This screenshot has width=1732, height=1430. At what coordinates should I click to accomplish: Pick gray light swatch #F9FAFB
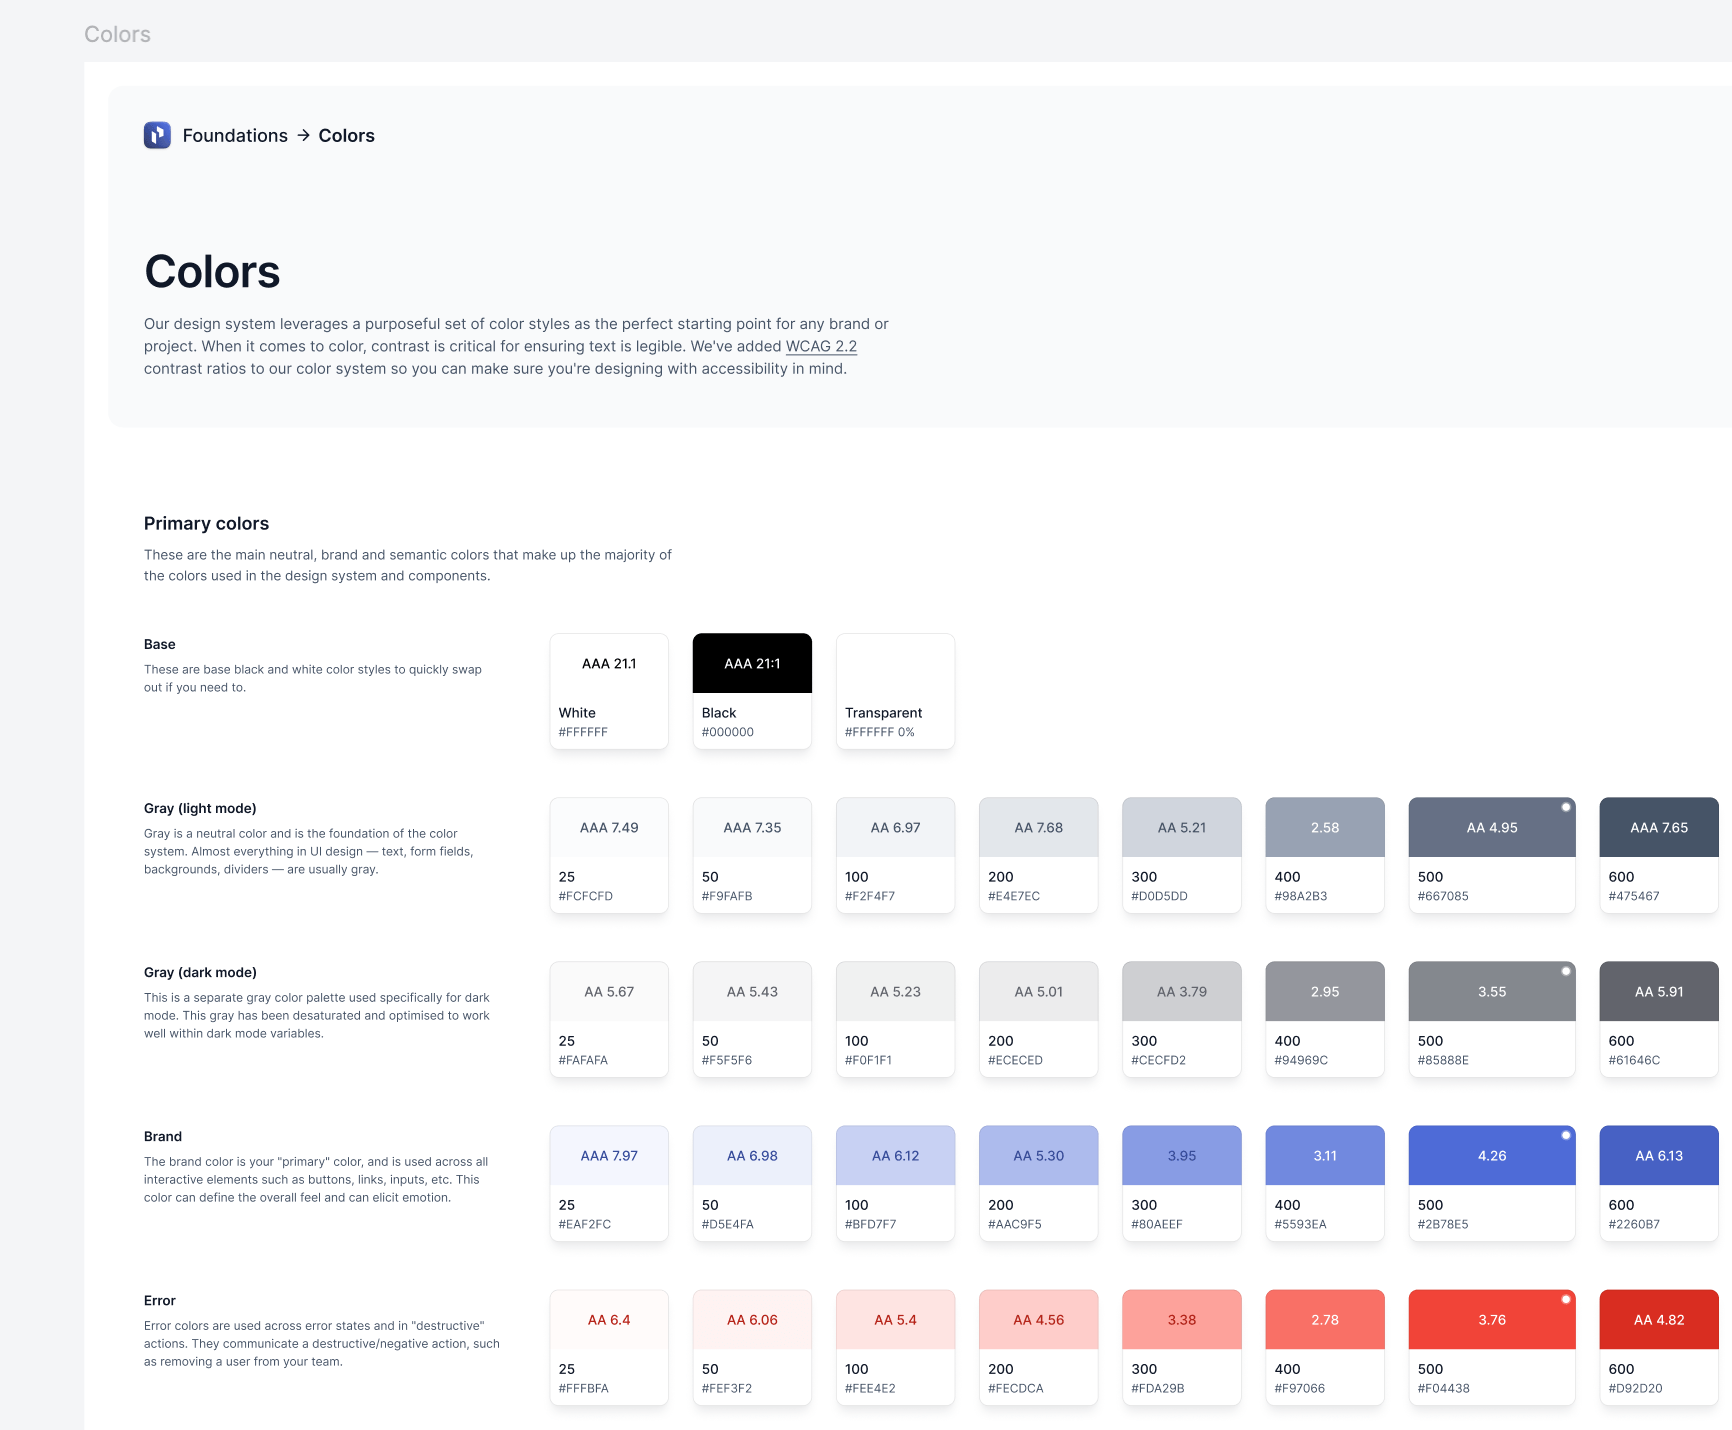[752, 855]
